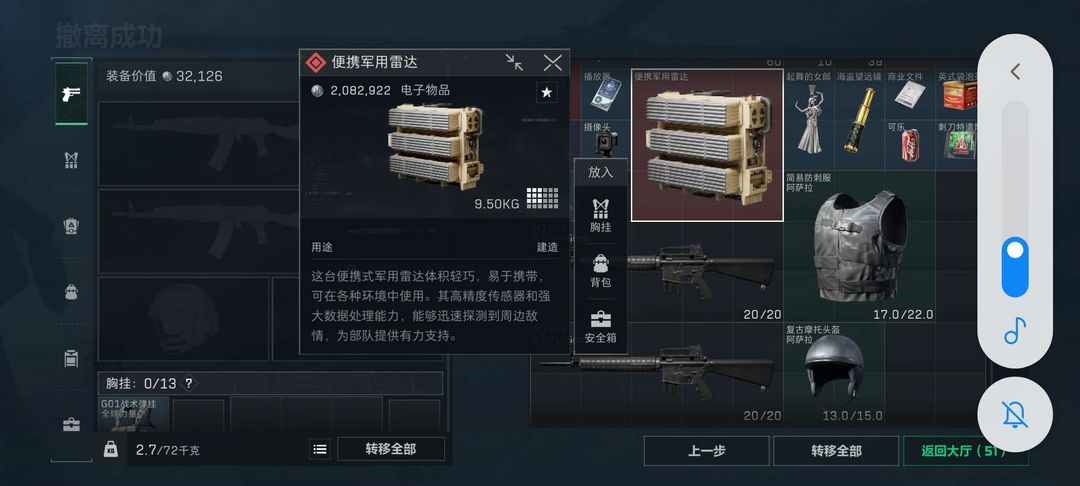
Task: Open chest rig capacity help question mark
Action: click(x=189, y=383)
